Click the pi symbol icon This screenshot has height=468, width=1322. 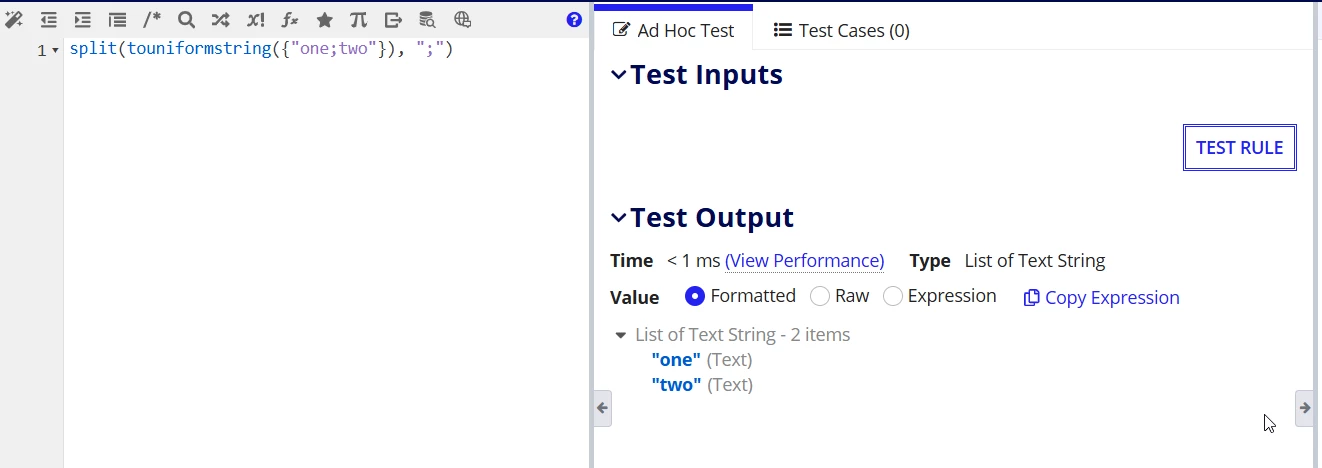click(x=358, y=19)
